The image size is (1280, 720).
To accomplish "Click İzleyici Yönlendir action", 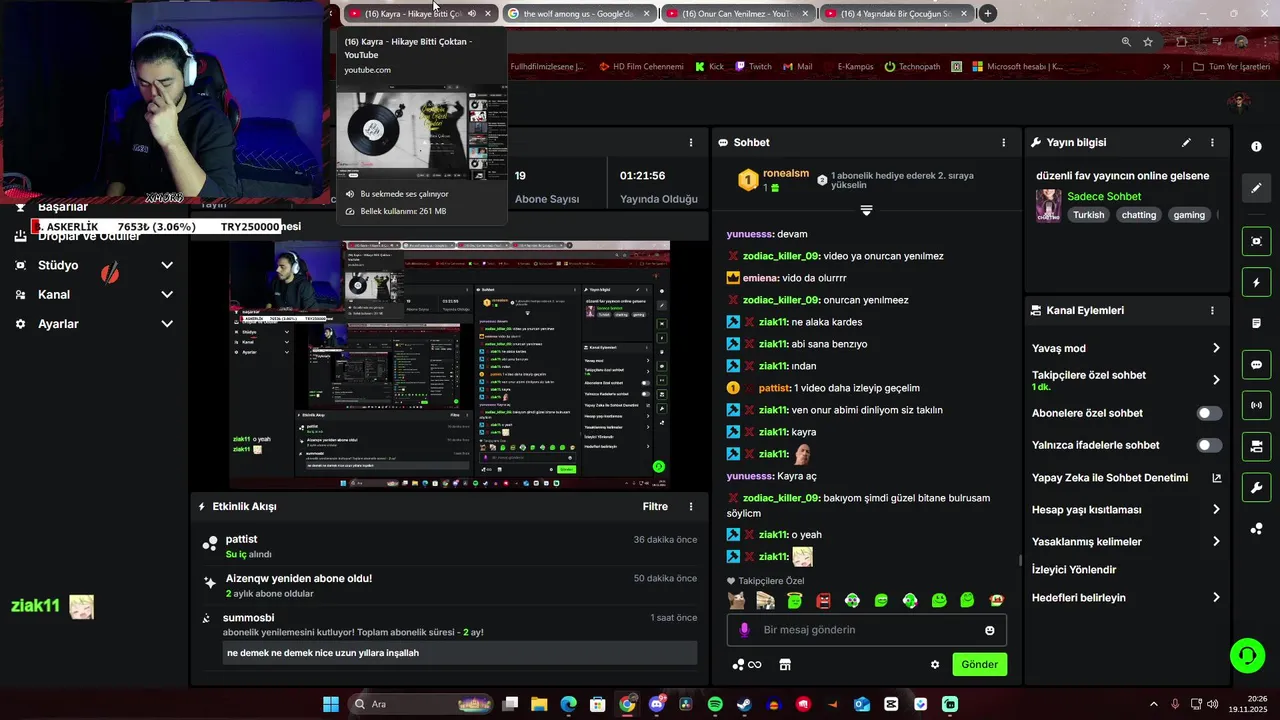I will [1074, 570].
